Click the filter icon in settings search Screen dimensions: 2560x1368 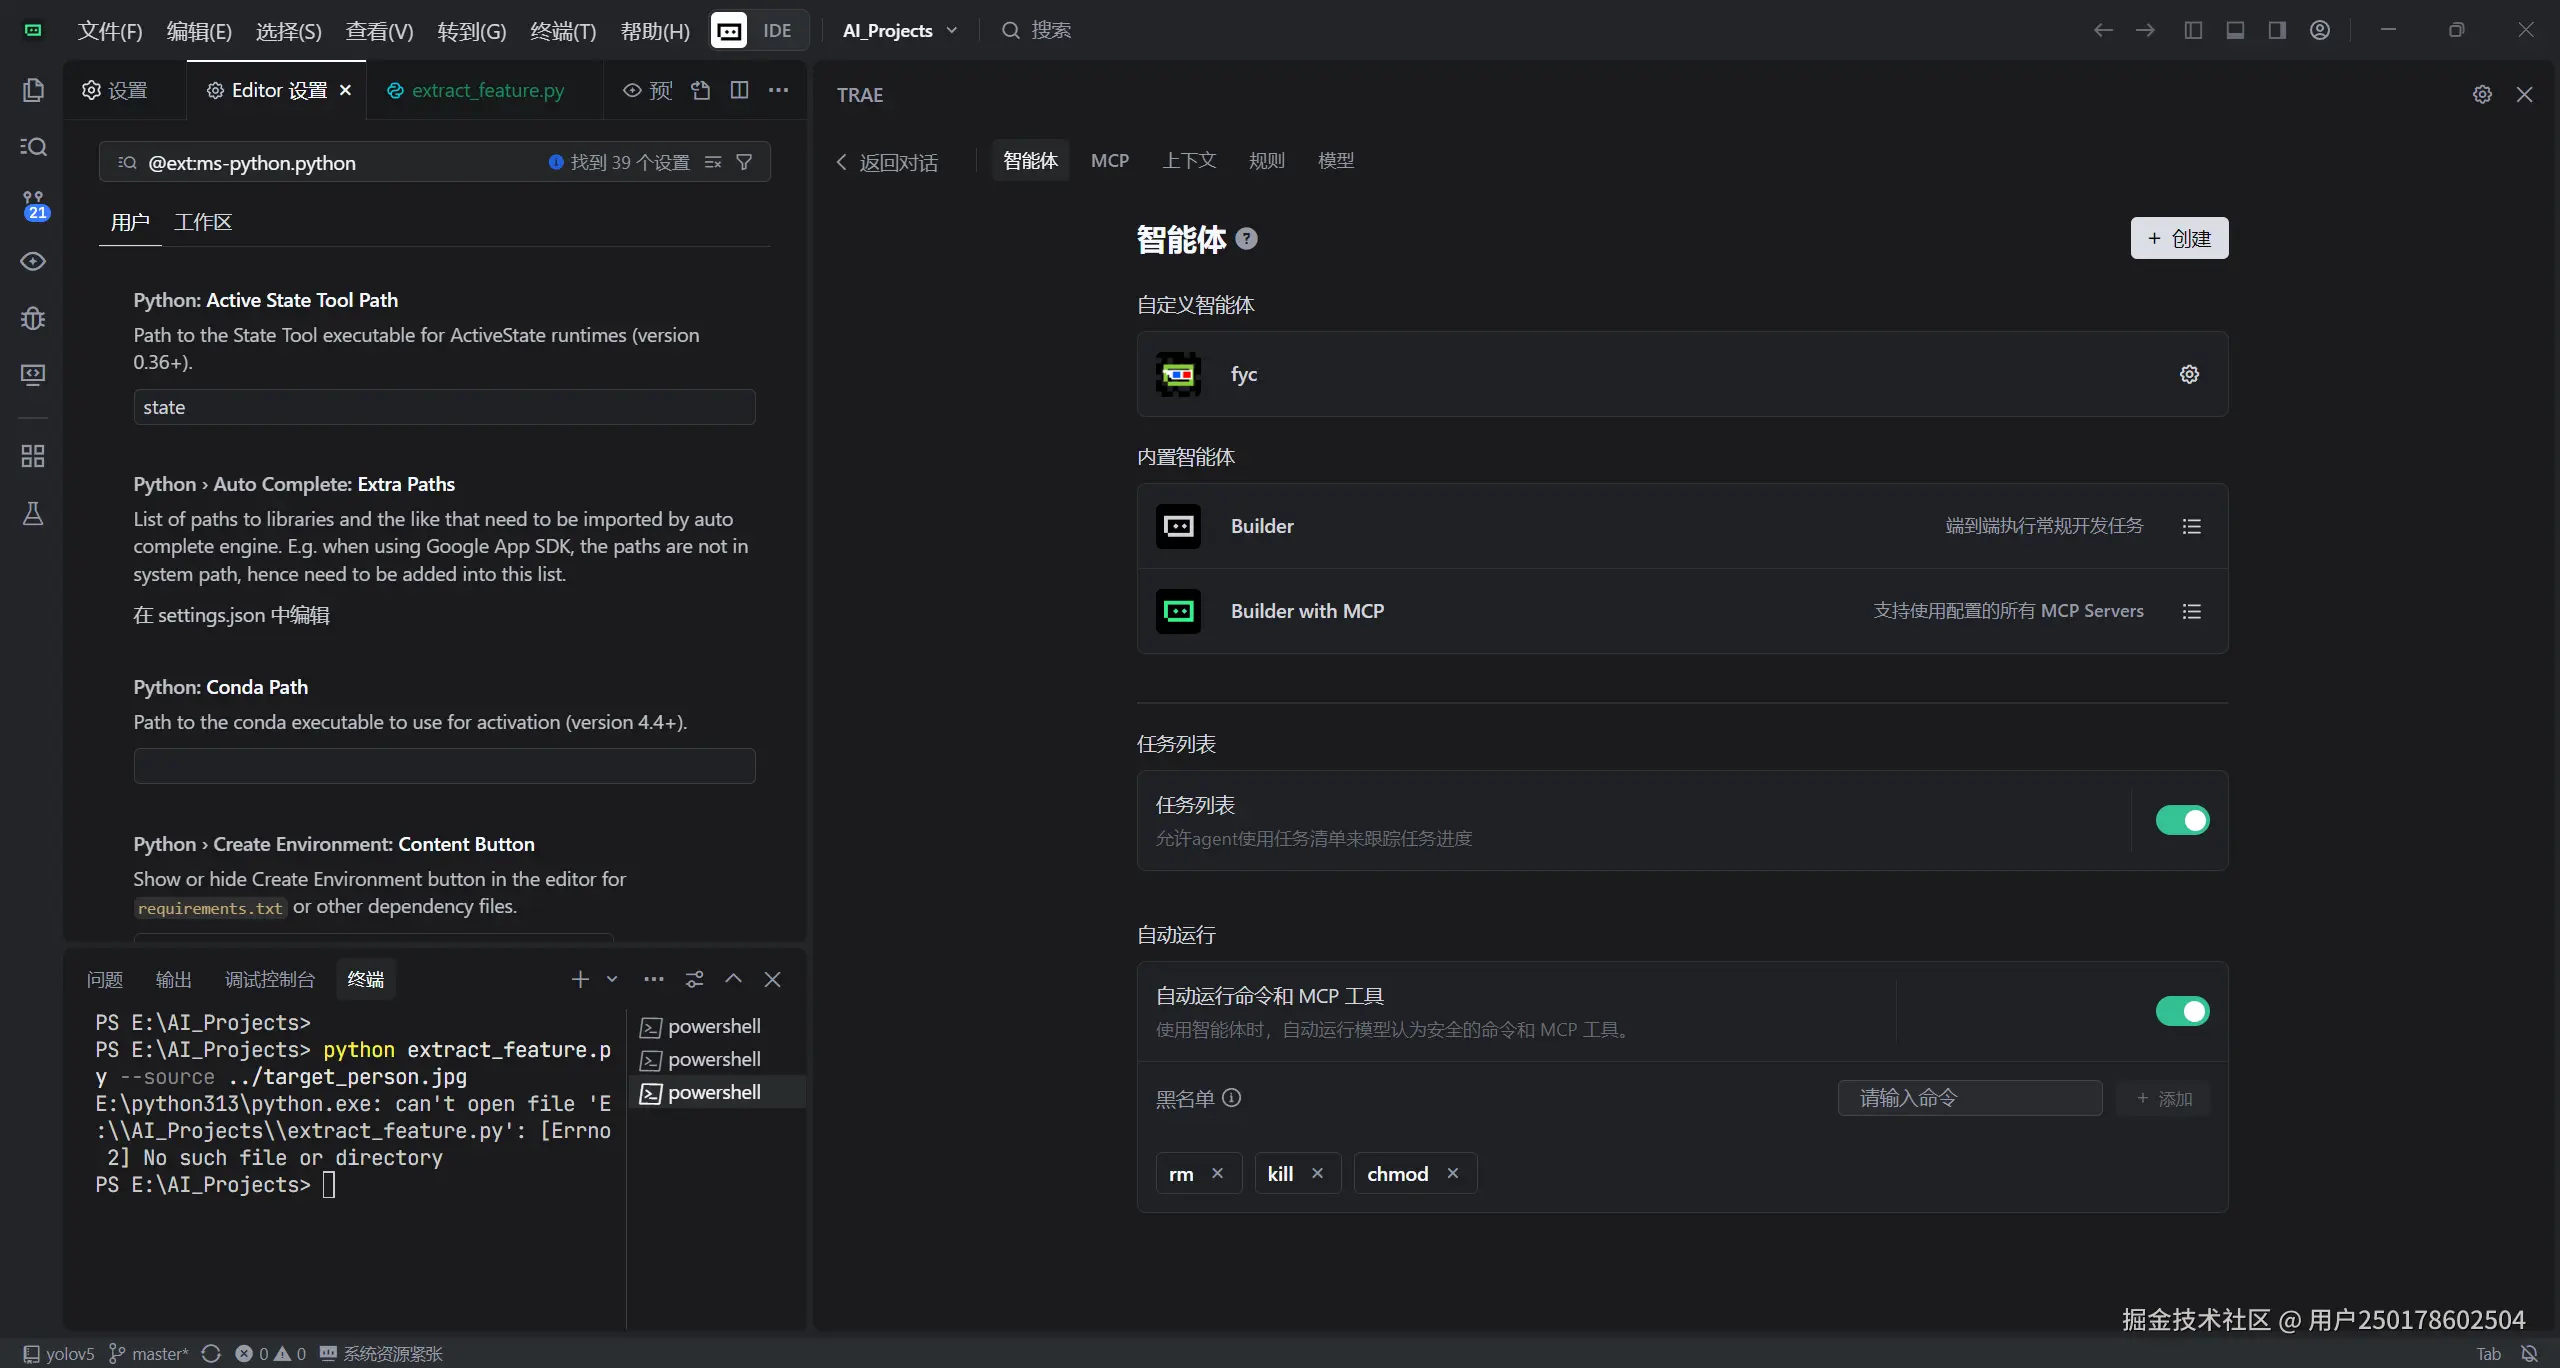pos(744,162)
